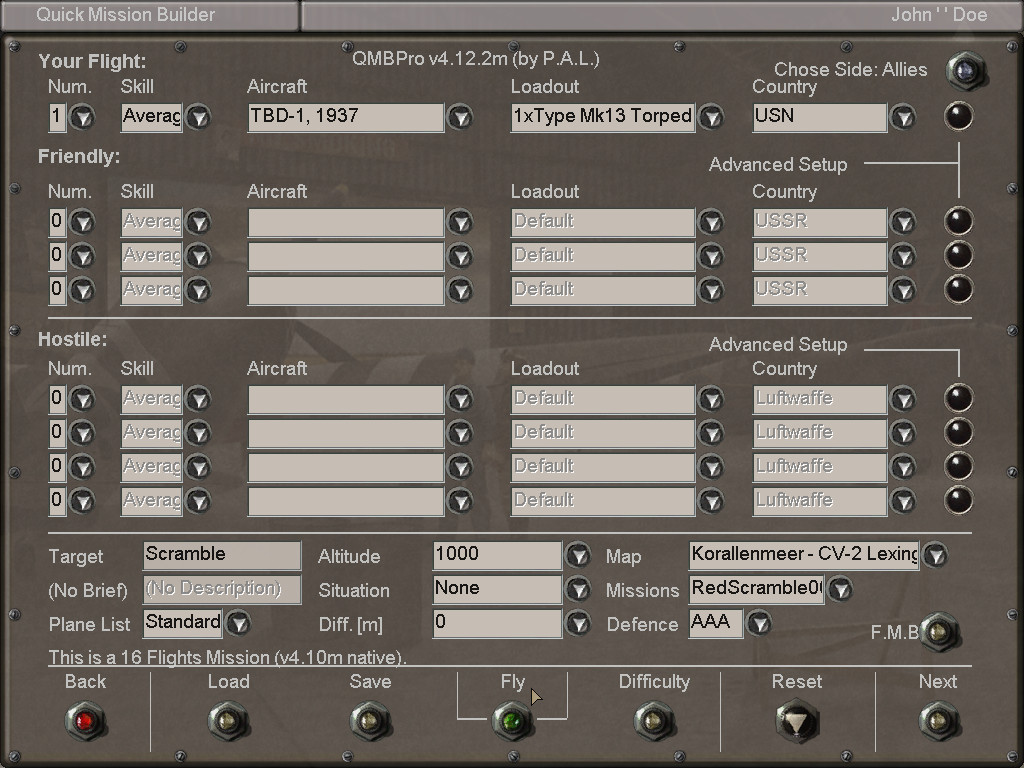Open first Friendly row Num dropdown
Viewport: 1024px width, 768px height.
coord(82,222)
